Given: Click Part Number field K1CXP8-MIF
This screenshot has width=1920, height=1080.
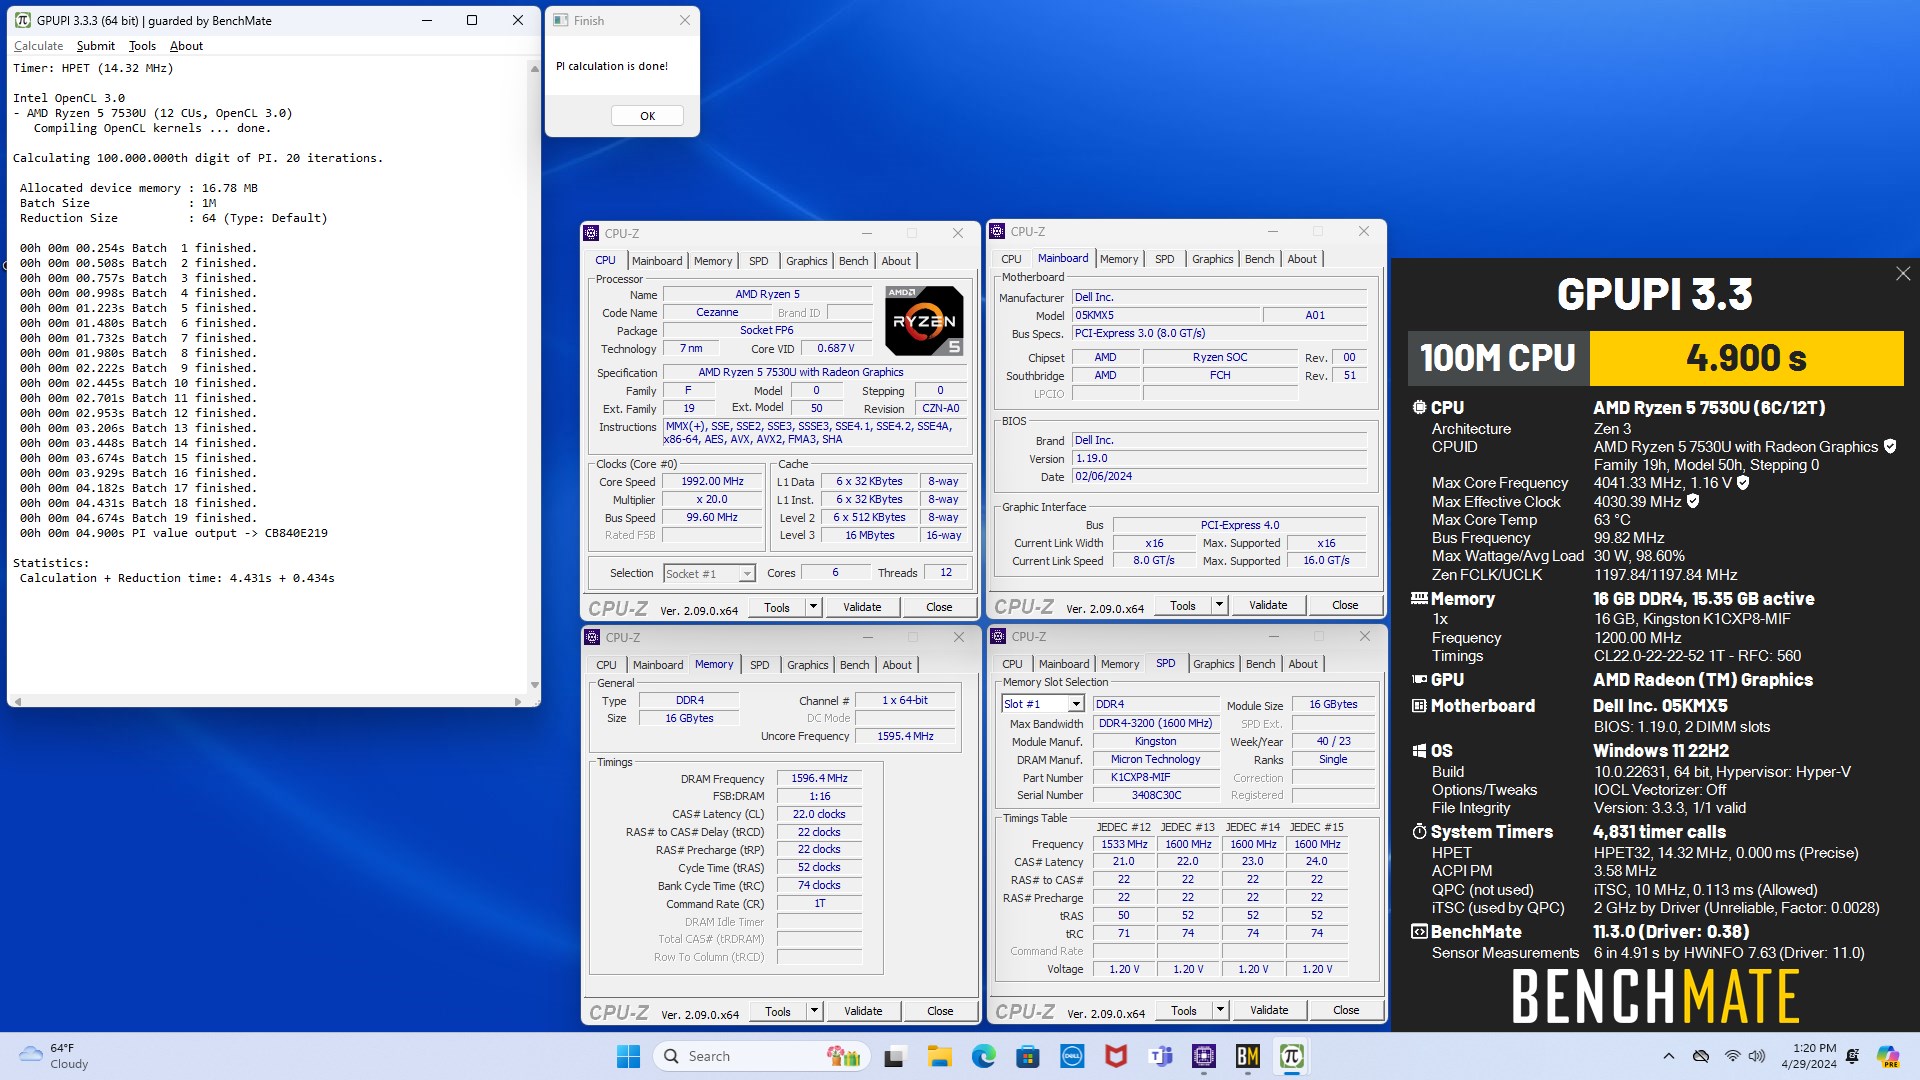Looking at the screenshot, I should tap(1156, 777).
